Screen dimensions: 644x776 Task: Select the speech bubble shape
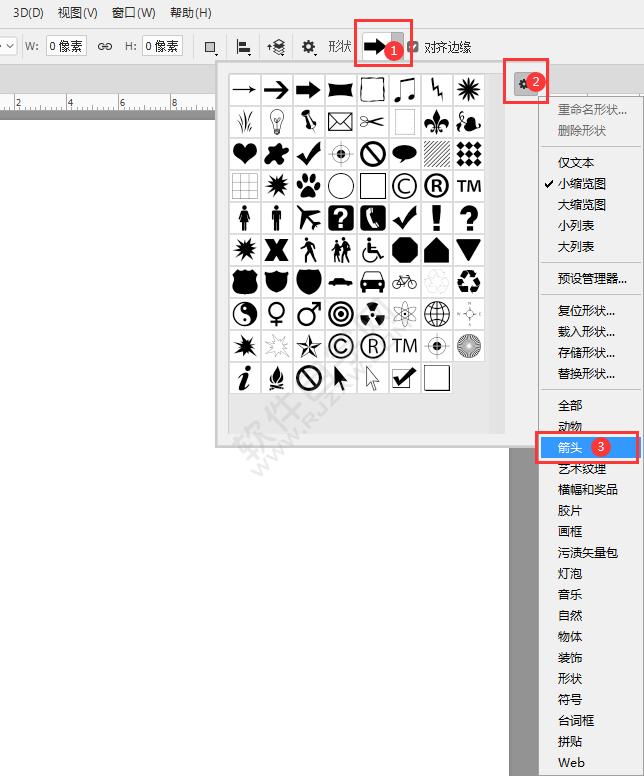[x=404, y=154]
